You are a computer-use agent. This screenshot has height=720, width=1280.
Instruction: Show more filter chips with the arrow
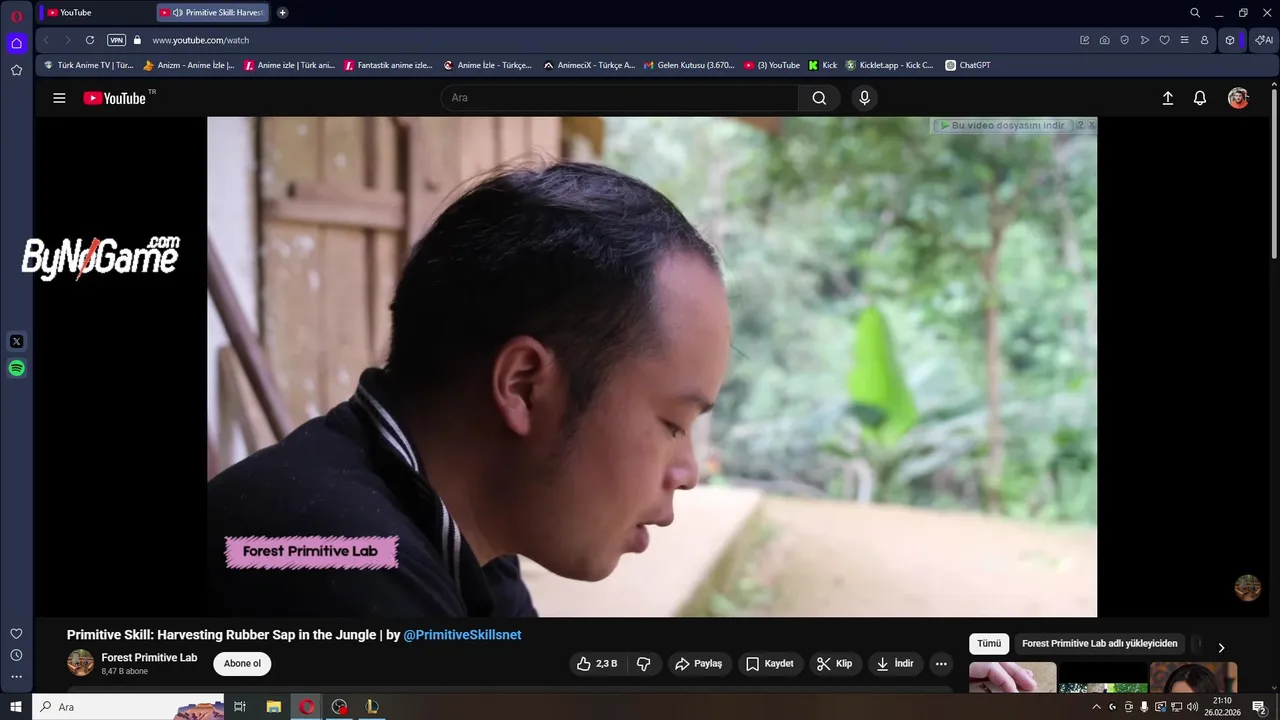point(1221,647)
